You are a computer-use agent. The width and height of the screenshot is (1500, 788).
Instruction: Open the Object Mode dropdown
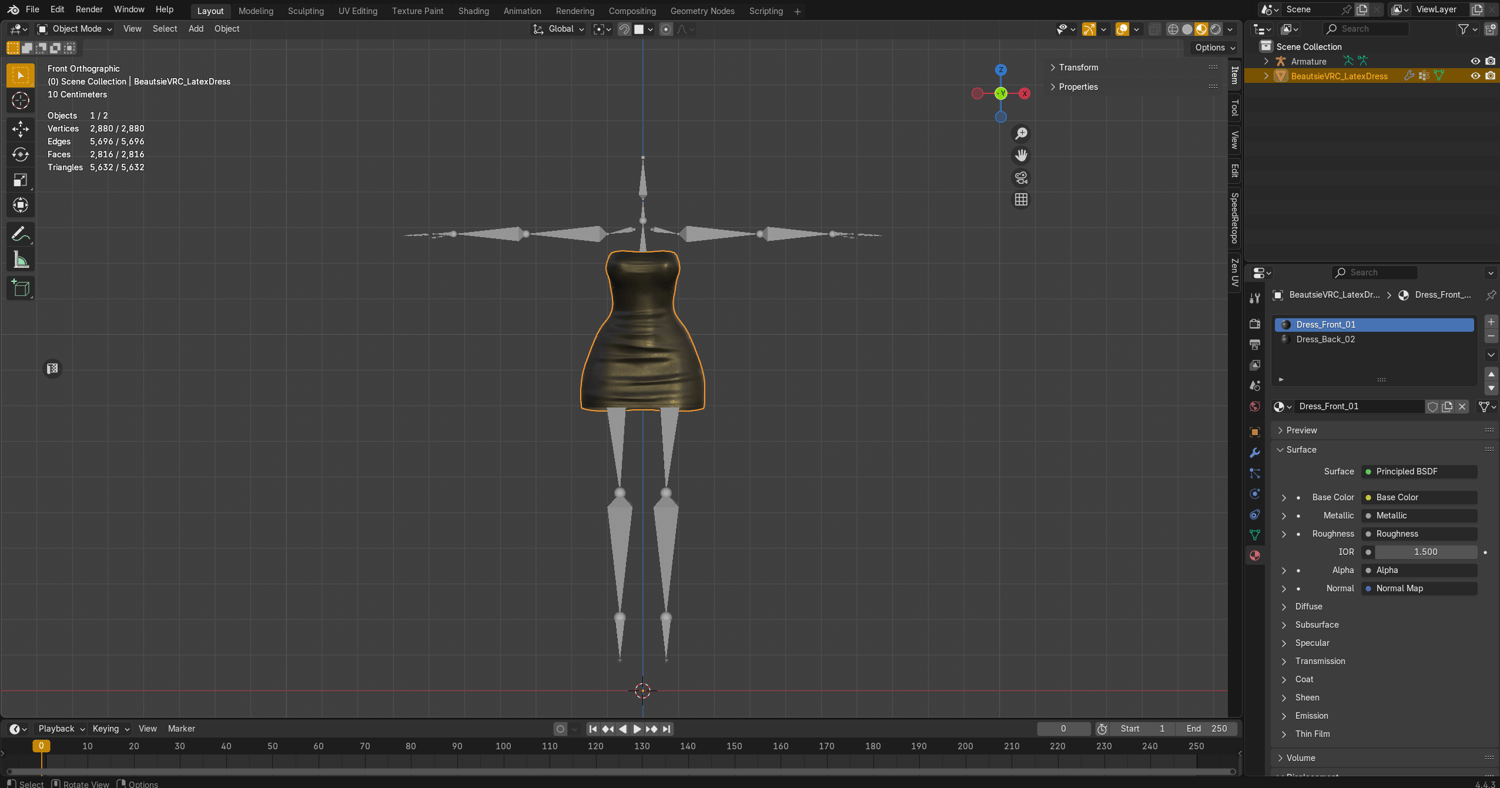tap(75, 29)
